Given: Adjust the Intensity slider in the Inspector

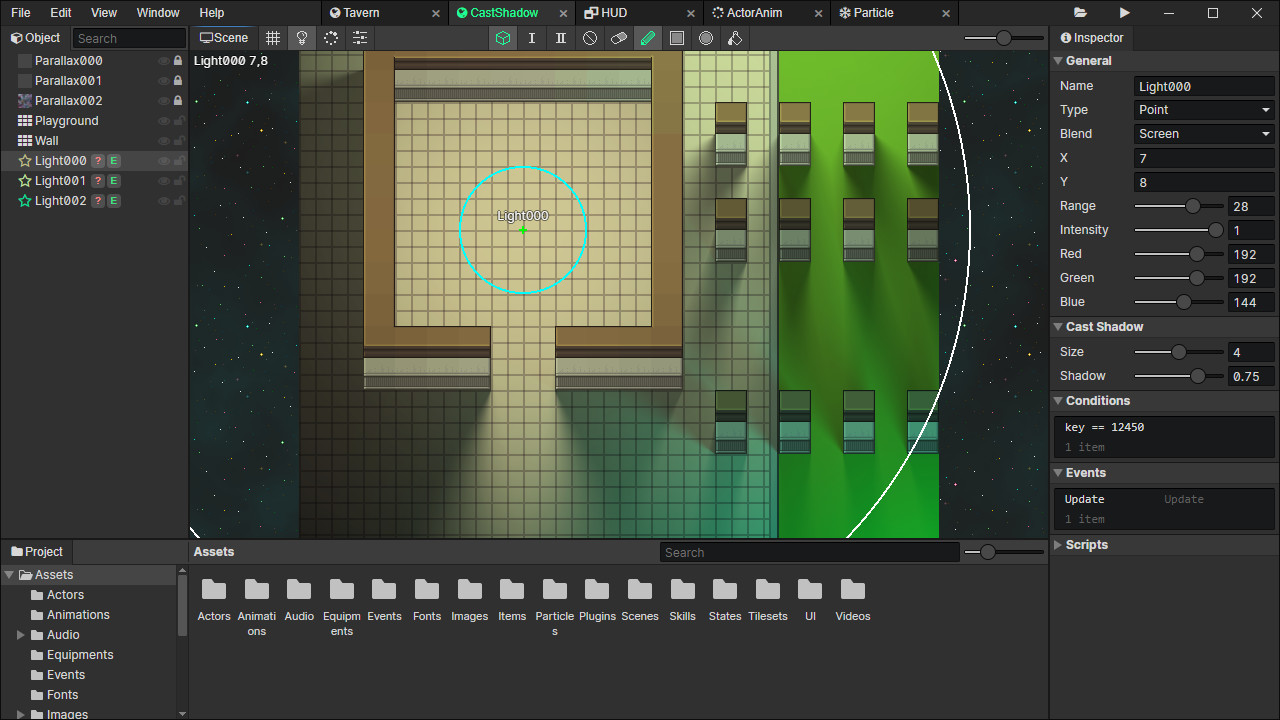Looking at the screenshot, I should [1214, 230].
